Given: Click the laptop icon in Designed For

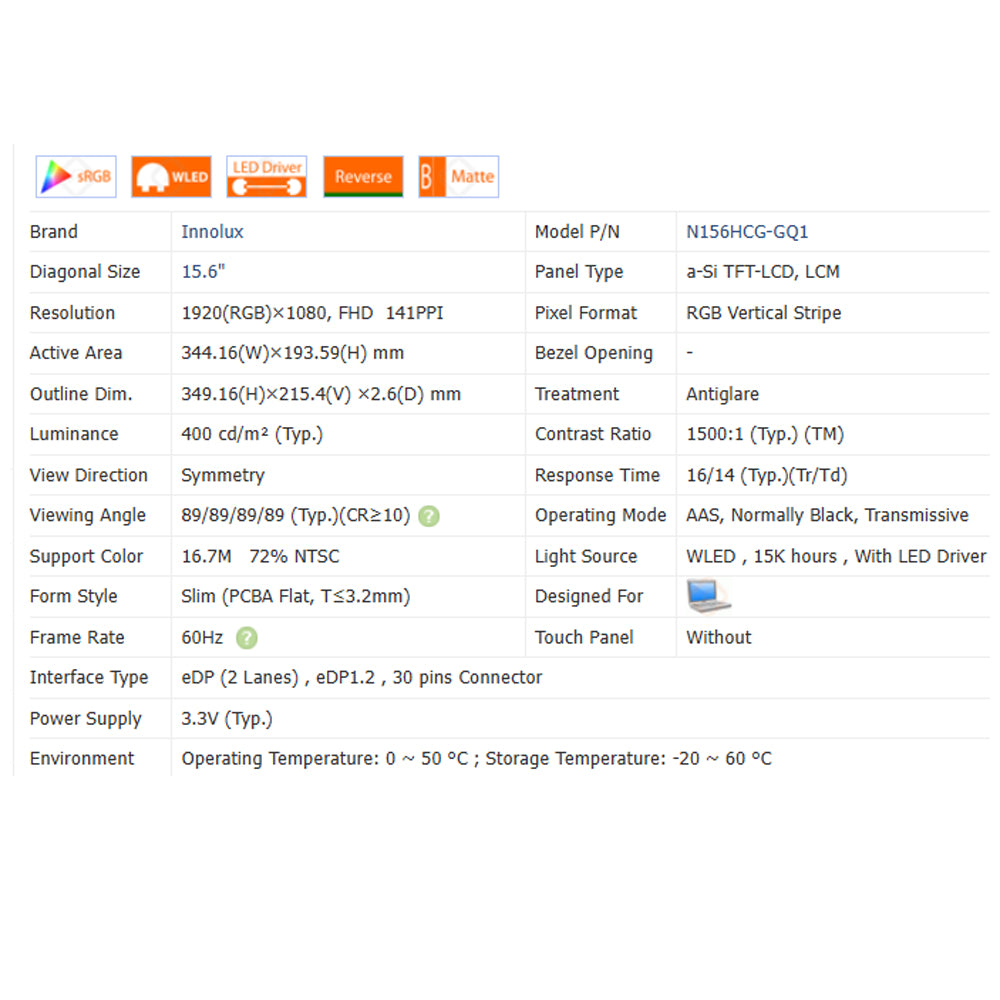Looking at the screenshot, I should [708, 596].
